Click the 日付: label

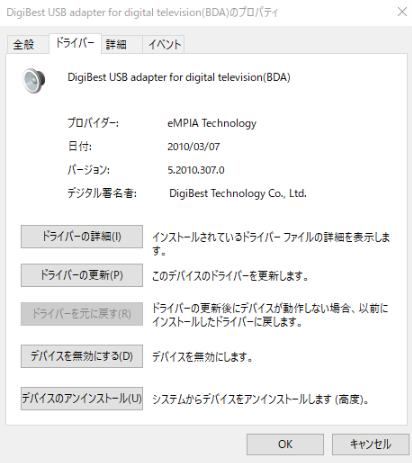80,147
